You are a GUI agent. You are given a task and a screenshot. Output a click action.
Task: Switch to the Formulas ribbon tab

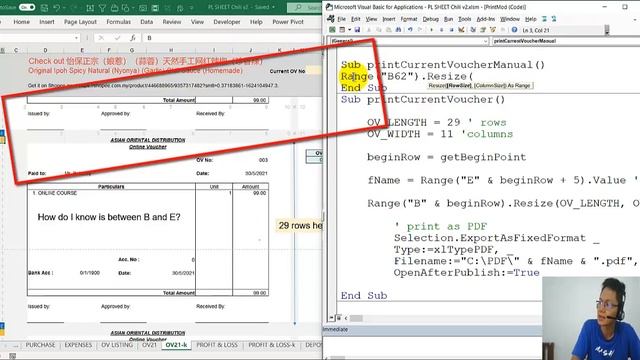(118, 22)
